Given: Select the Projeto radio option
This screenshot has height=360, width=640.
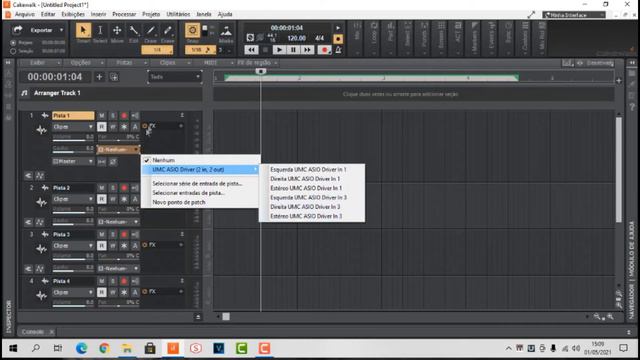Looking at the screenshot, I should 13,43.
